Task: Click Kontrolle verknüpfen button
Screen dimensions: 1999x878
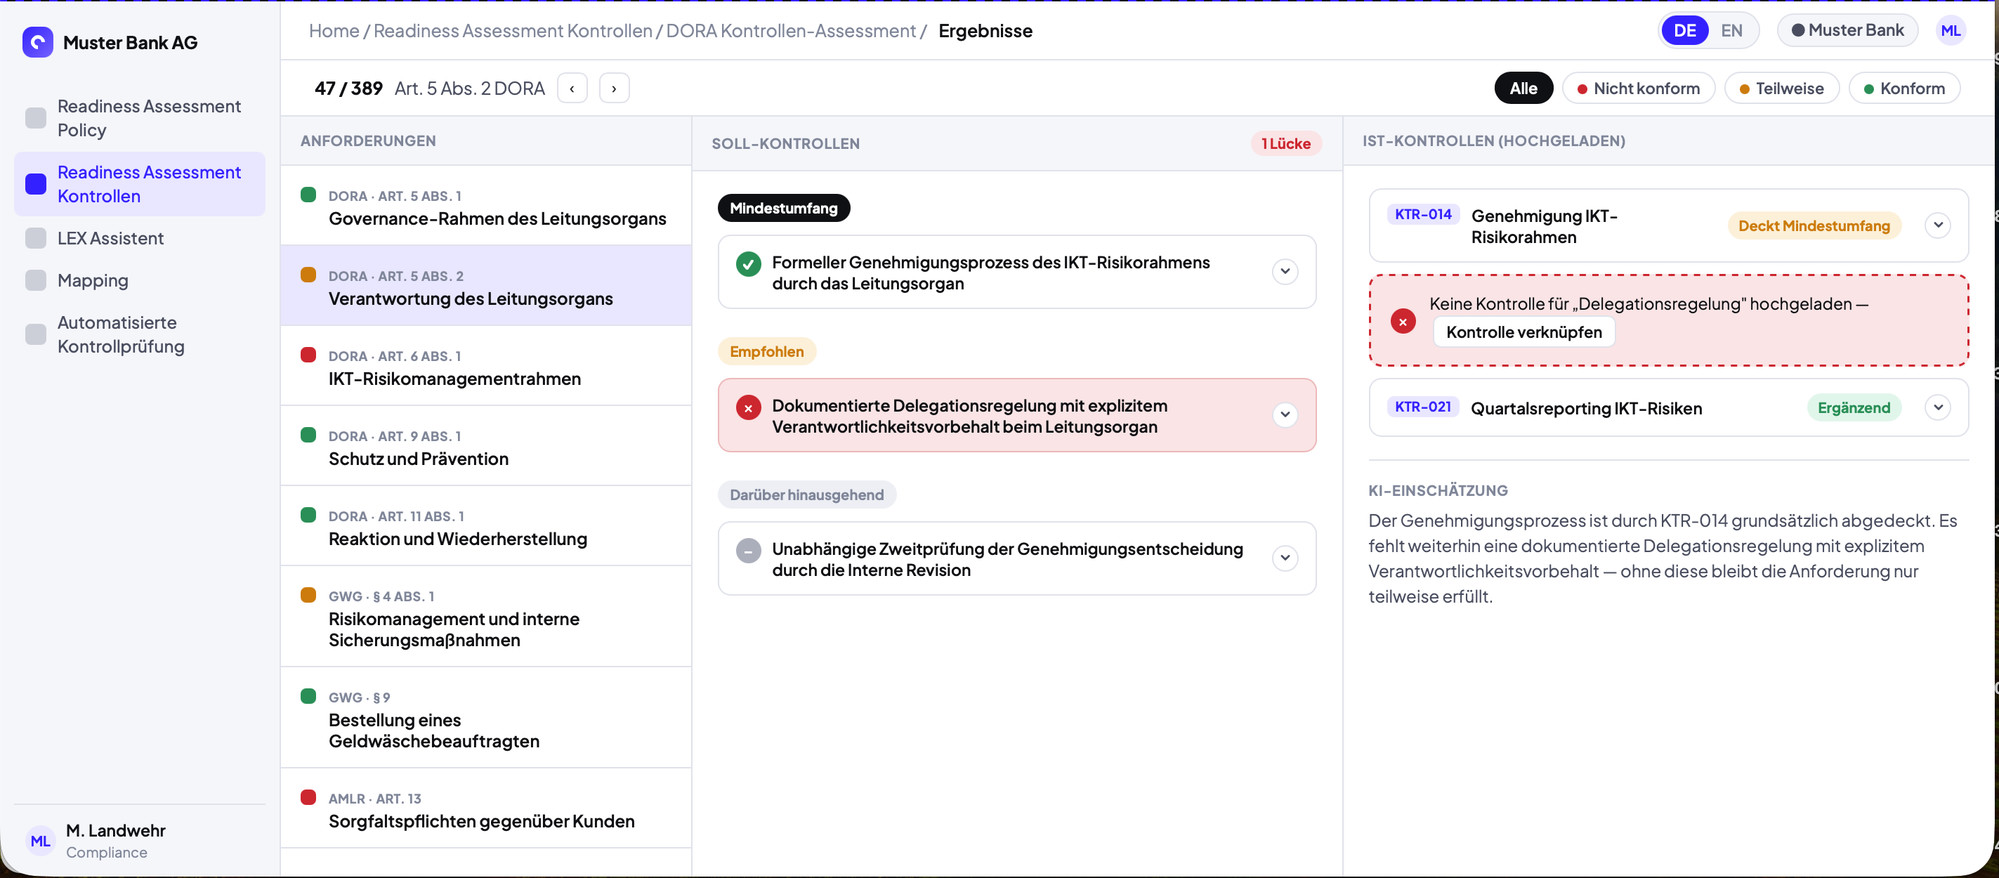Action: click(1524, 332)
